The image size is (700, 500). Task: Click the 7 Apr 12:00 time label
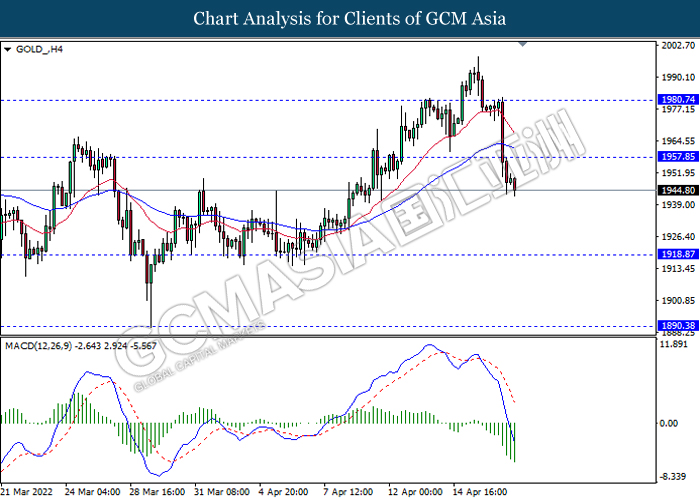pyautogui.click(x=349, y=492)
